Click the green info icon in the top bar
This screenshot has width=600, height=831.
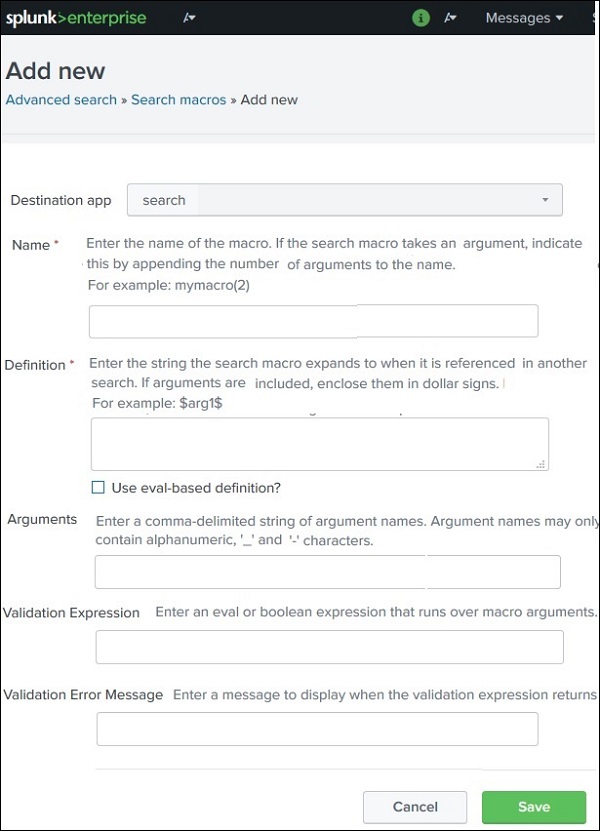point(419,17)
